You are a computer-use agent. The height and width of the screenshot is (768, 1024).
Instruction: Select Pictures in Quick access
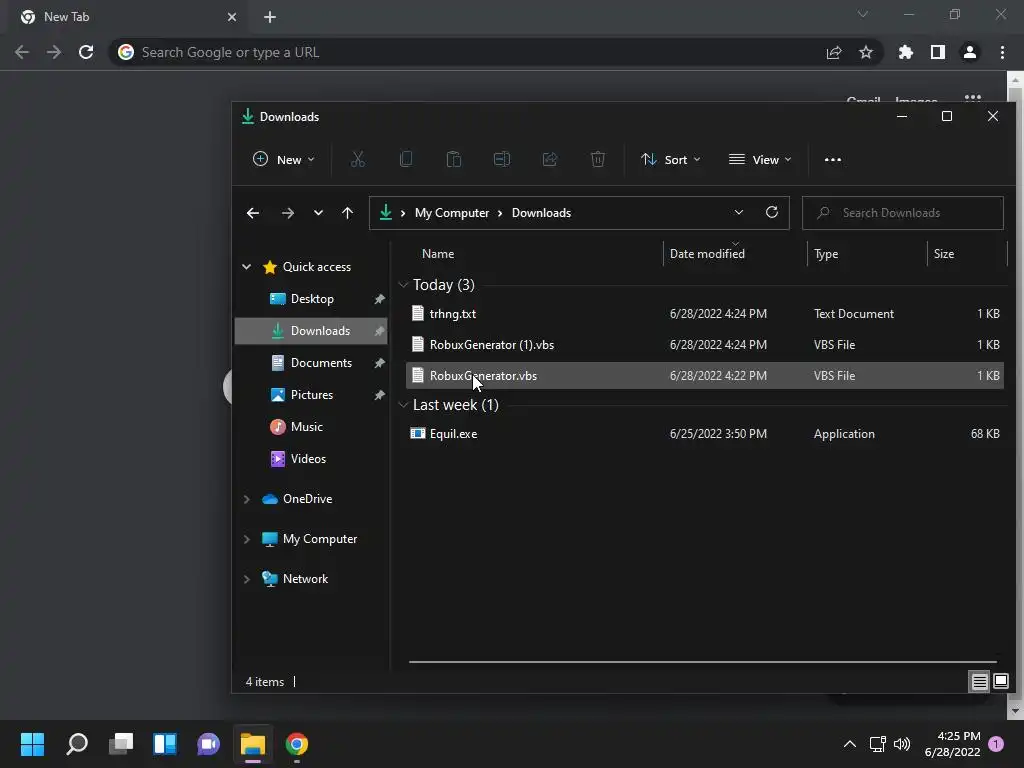pyautogui.click(x=311, y=394)
